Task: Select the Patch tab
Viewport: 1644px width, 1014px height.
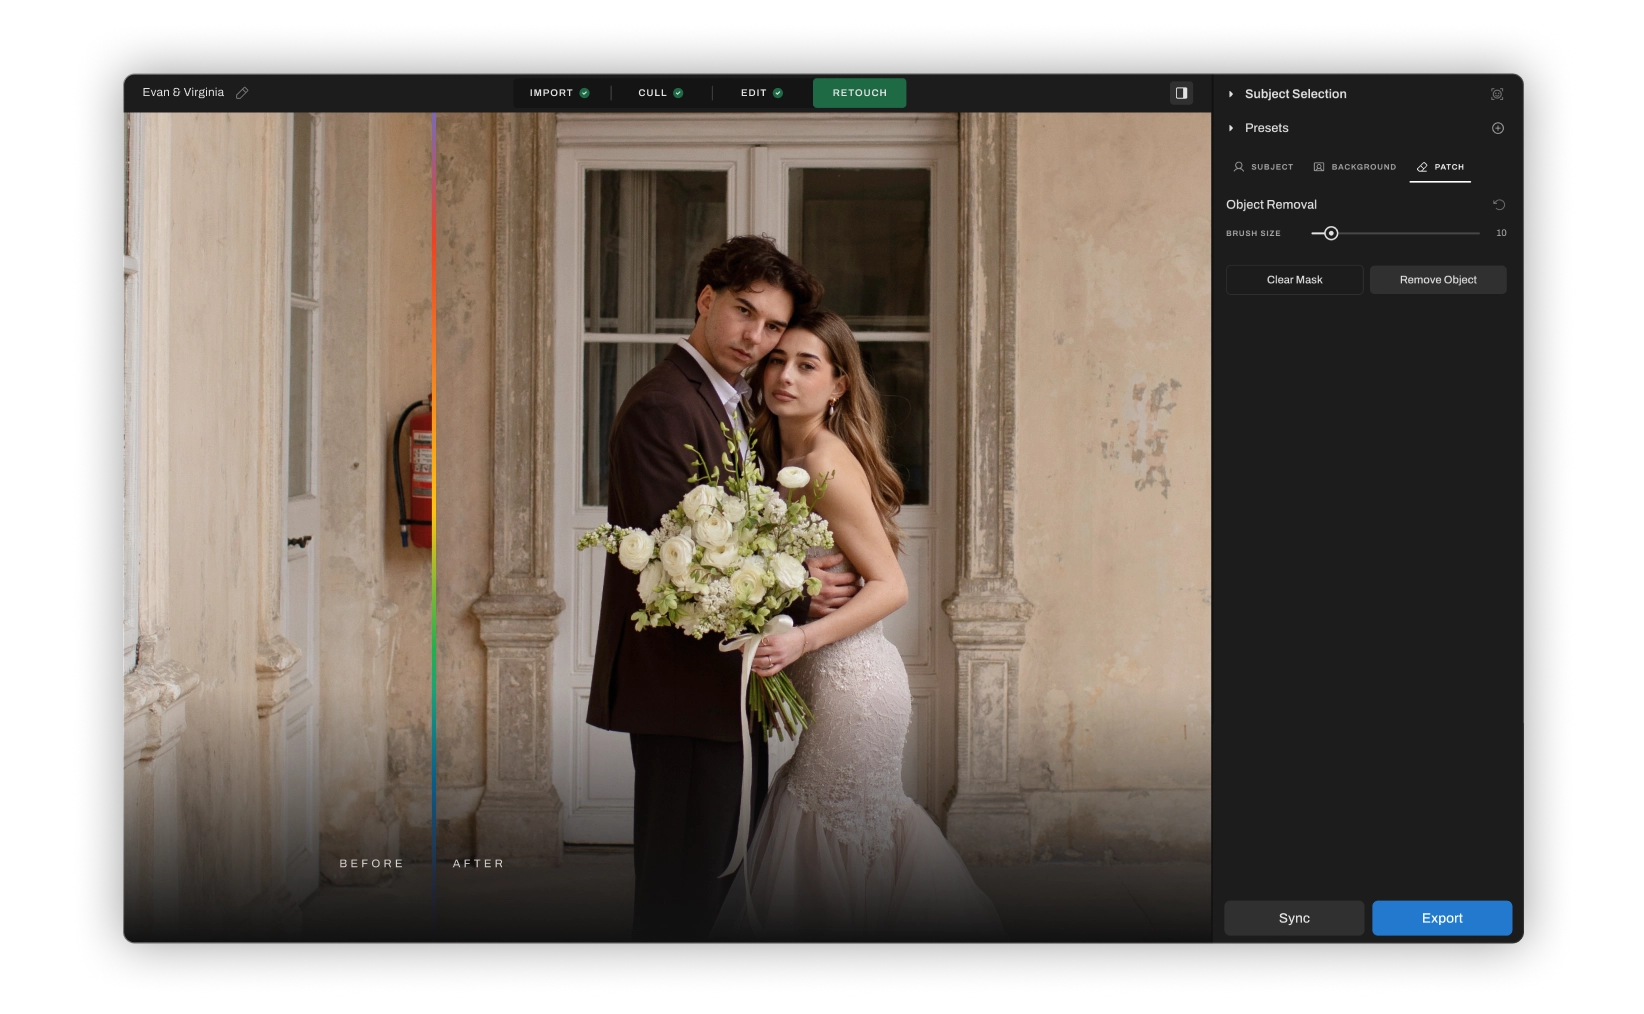Action: pos(1440,167)
